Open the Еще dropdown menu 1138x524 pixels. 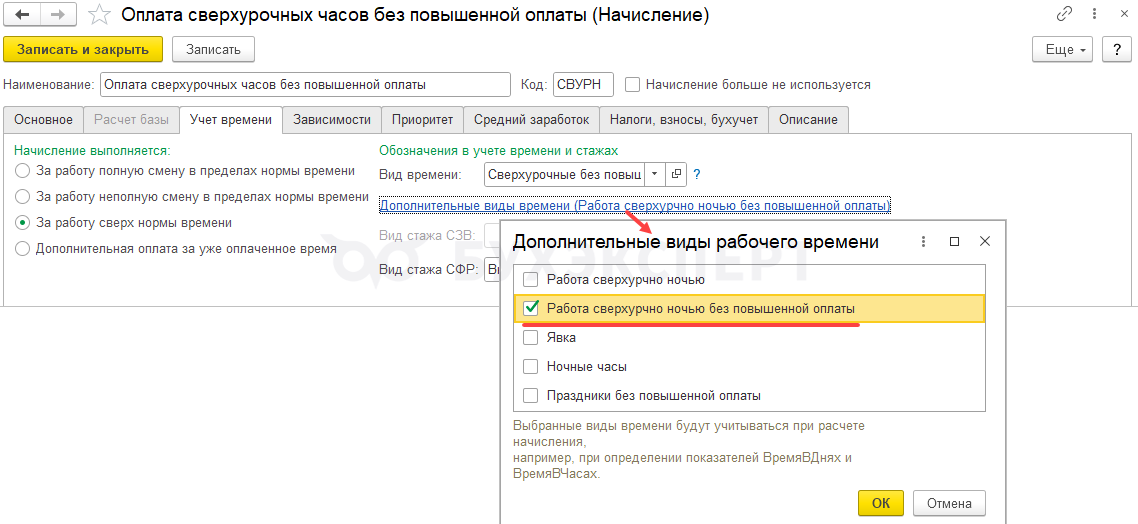1063,49
